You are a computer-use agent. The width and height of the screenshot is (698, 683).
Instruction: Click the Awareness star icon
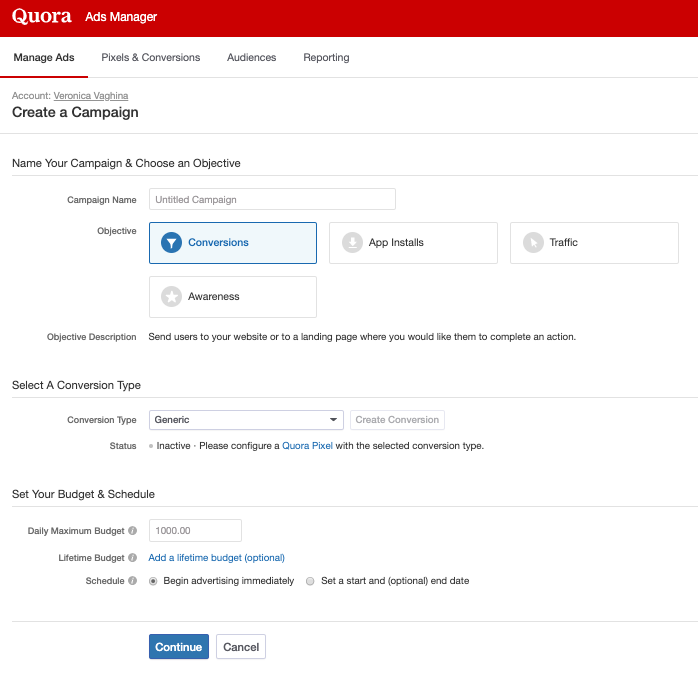(x=171, y=297)
